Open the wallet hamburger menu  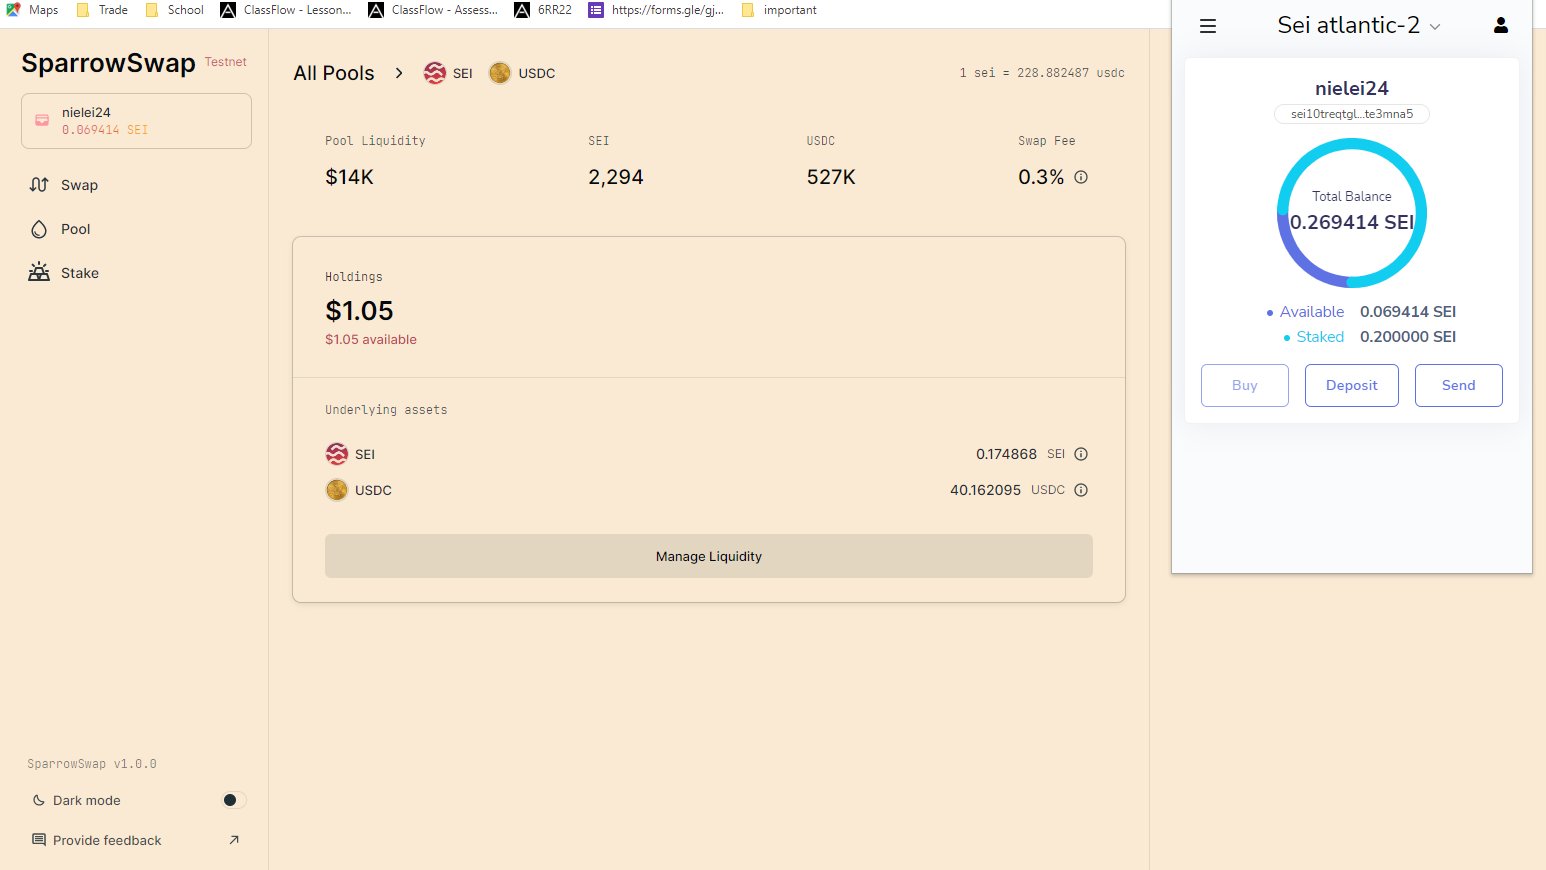pyautogui.click(x=1208, y=26)
